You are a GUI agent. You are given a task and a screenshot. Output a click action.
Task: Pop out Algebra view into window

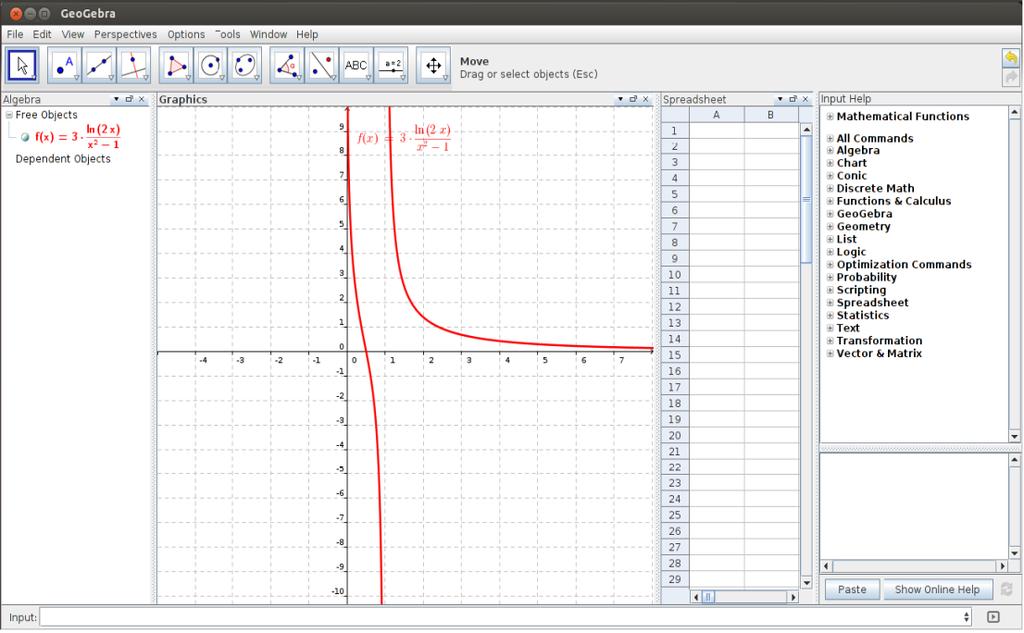click(x=129, y=99)
